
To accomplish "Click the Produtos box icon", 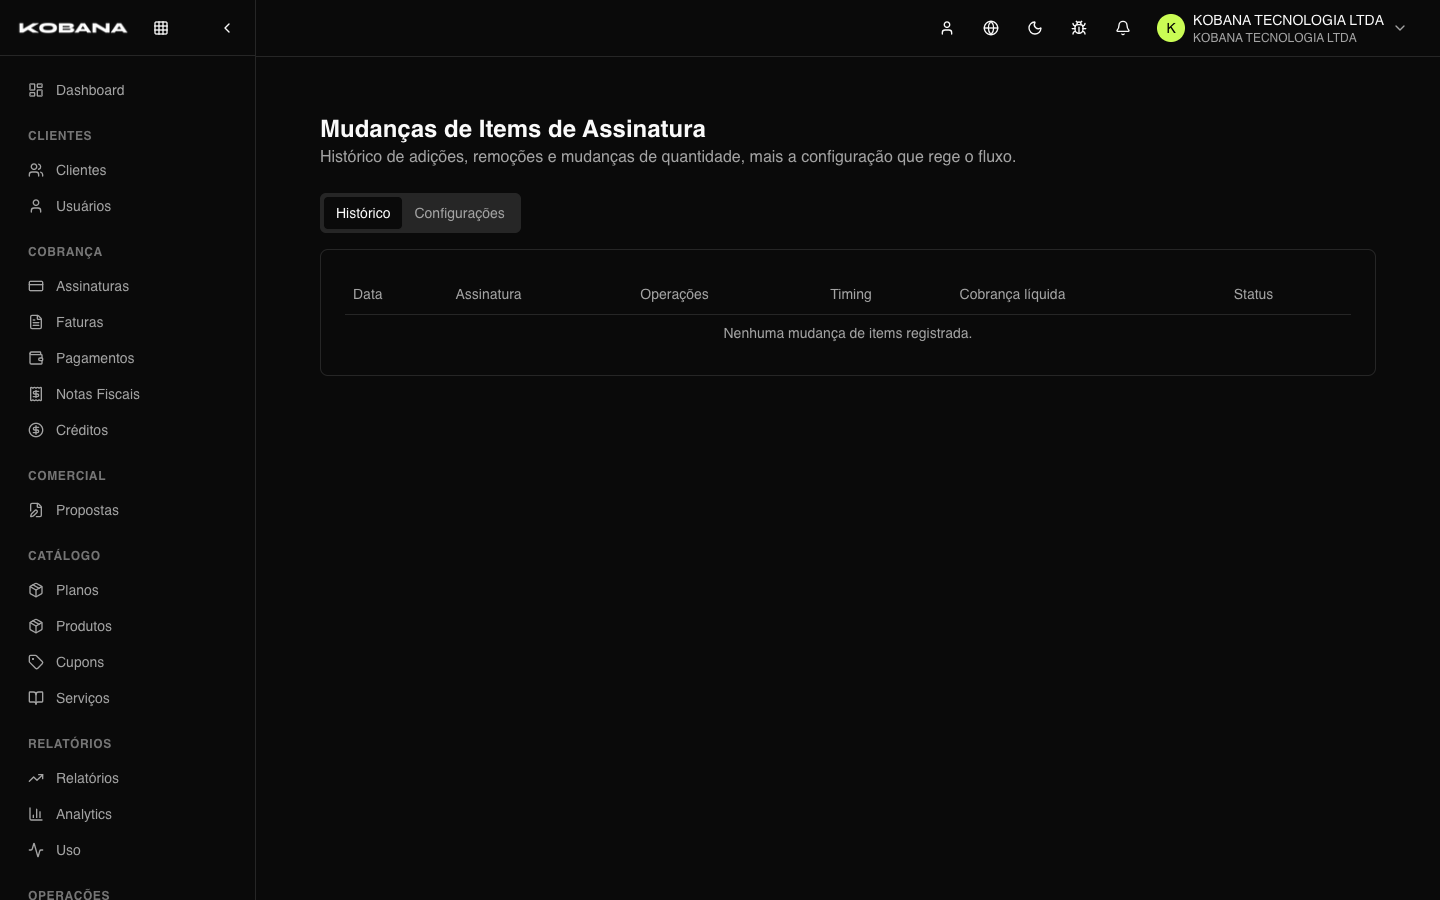I will (x=36, y=626).
